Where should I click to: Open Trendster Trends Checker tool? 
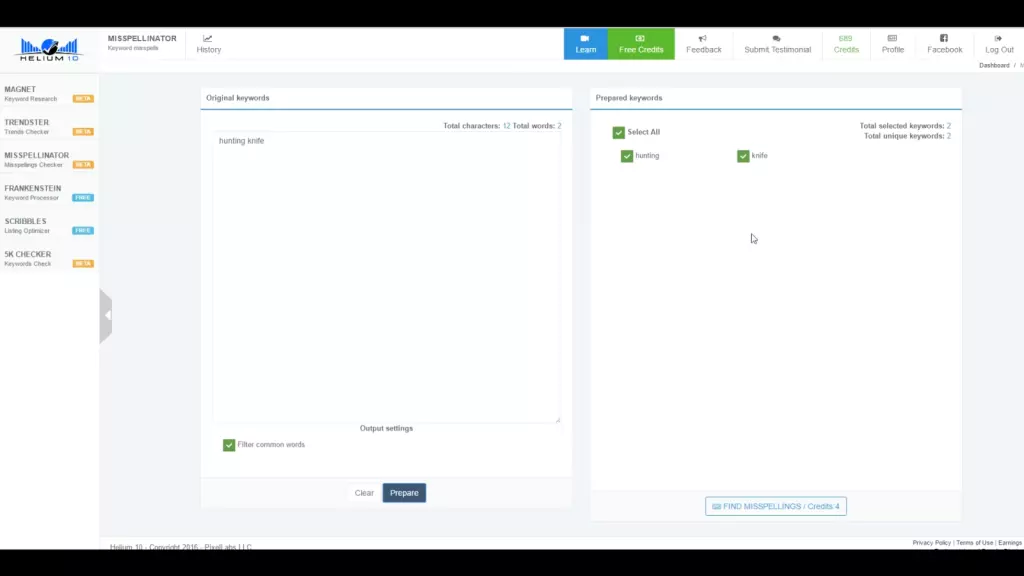[49, 127]
